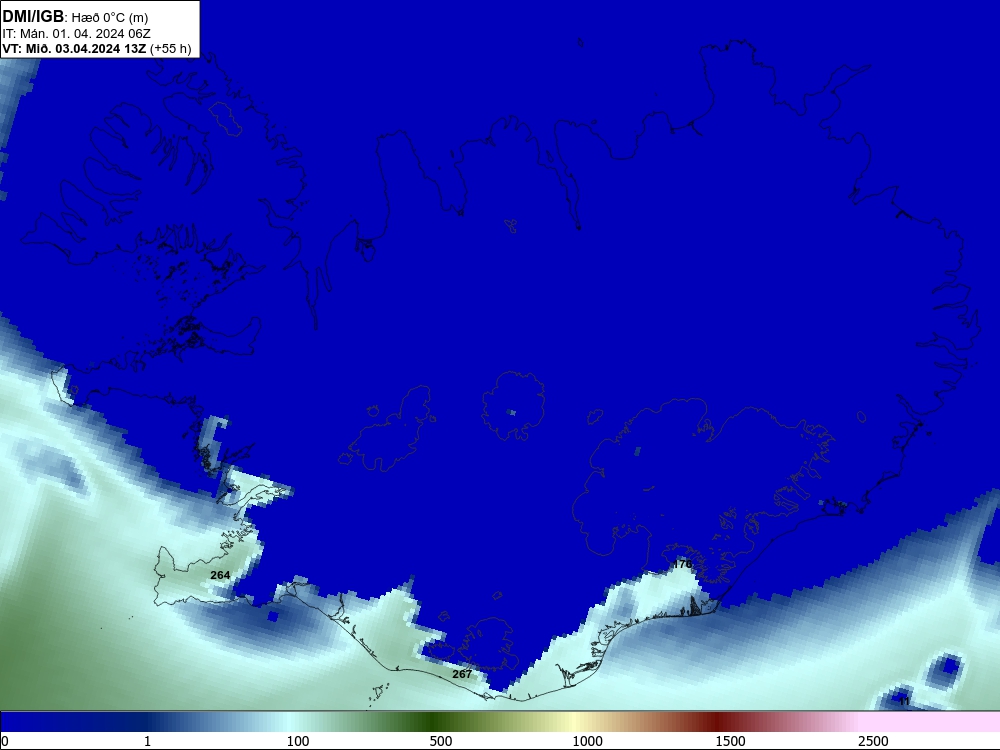This screenshot has height=750, width=1000.
Task: Click the legend tick label 100
Action: 298,741
